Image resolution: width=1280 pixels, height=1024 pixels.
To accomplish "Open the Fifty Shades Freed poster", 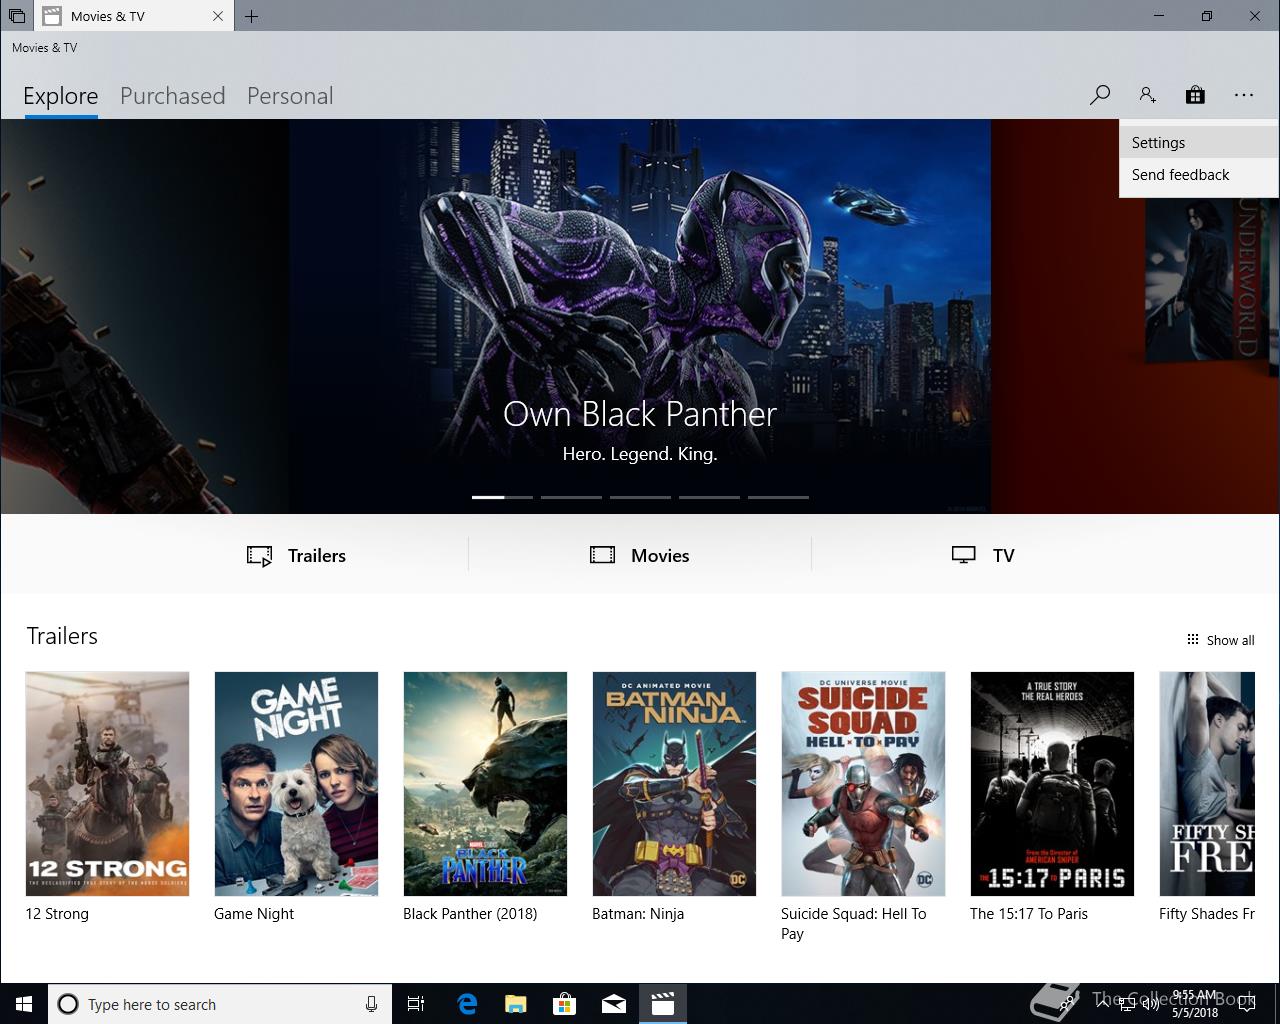I will point(1207,784).
